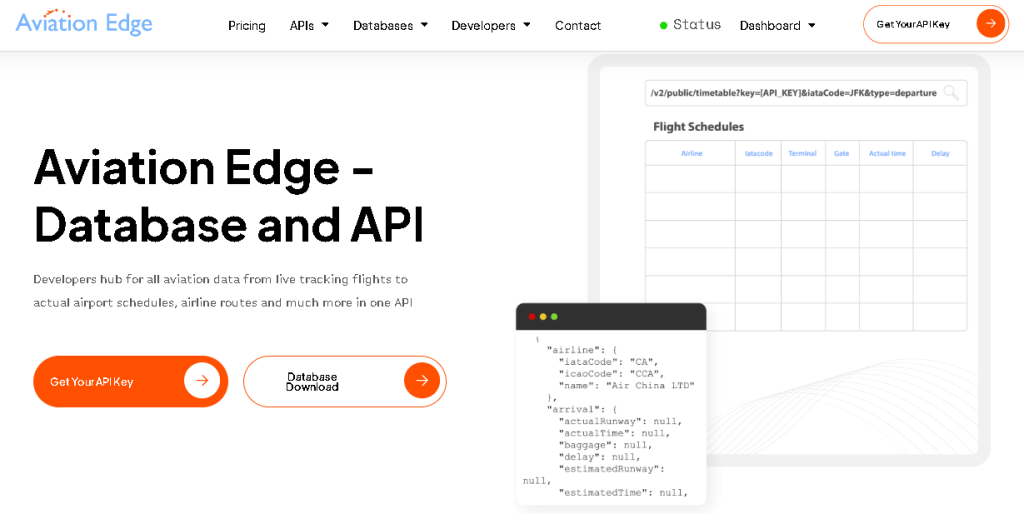Click the header Get Your API Key button
Viewport: 1024px width, 514px height.
tap(935, 24)
